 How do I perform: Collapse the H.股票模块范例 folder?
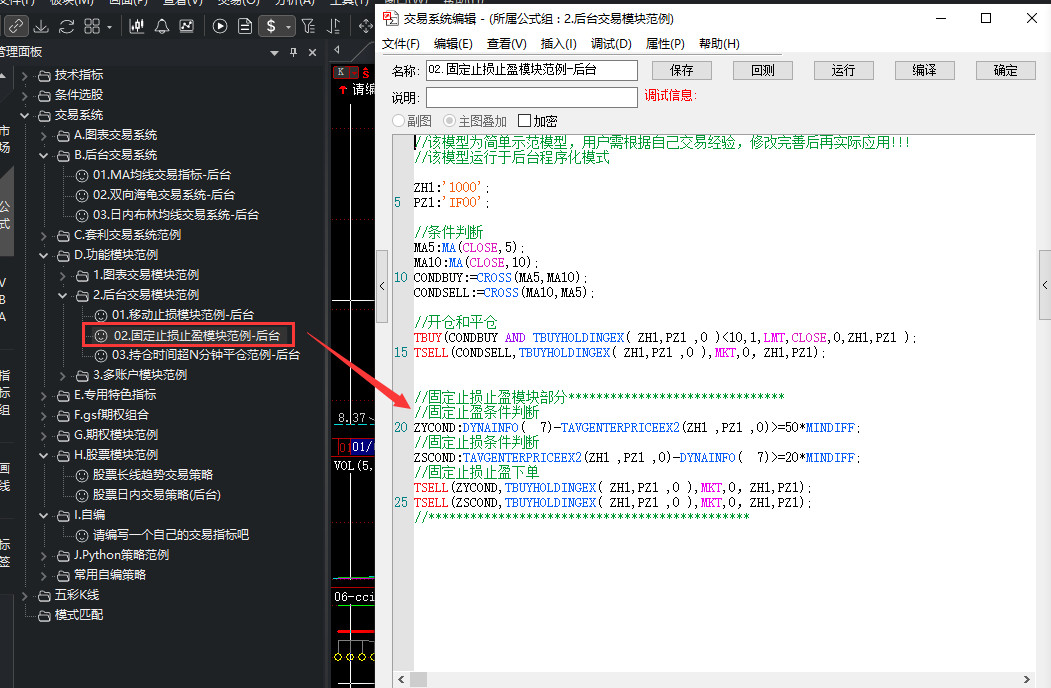(44, 456)
